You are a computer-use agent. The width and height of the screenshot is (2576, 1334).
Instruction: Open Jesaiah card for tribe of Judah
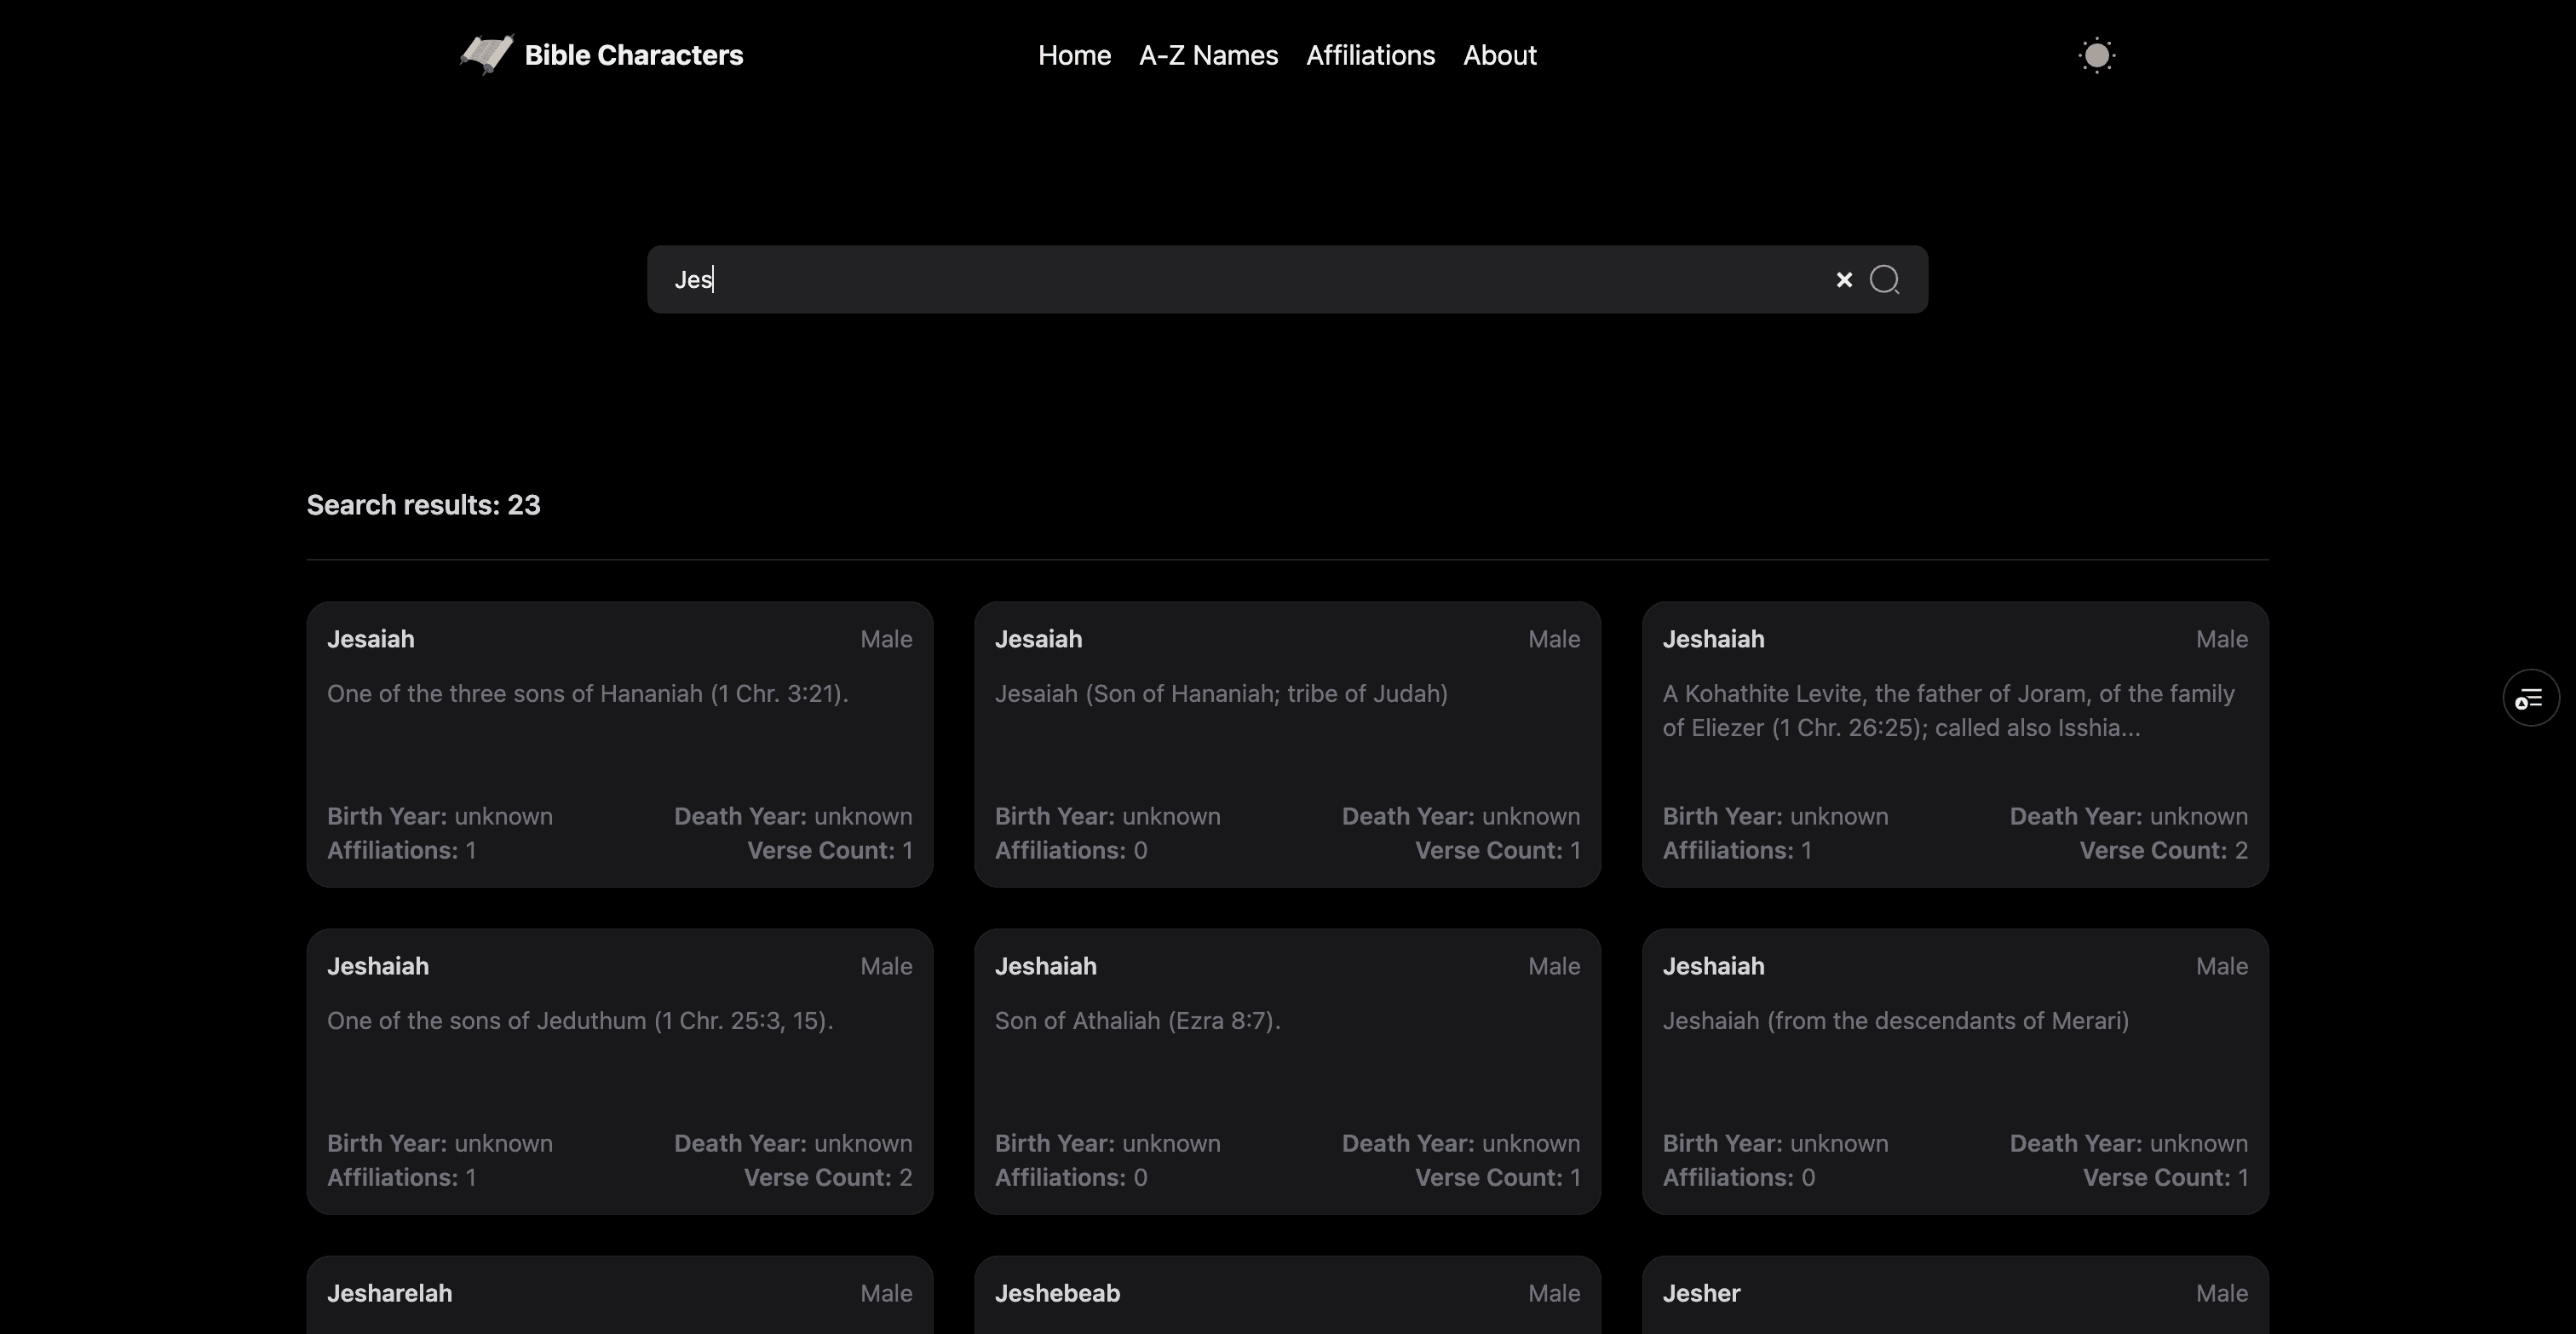[x=1287, y=744]
